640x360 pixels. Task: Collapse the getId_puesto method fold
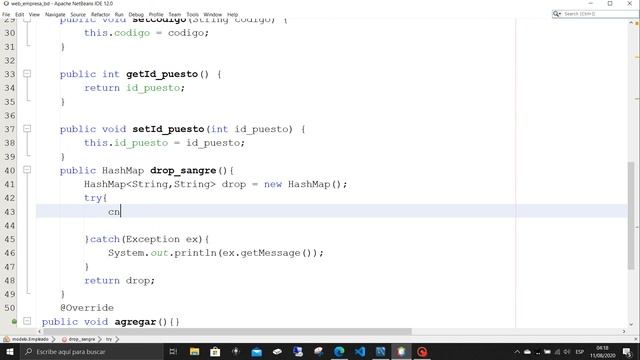pos(27,74)
